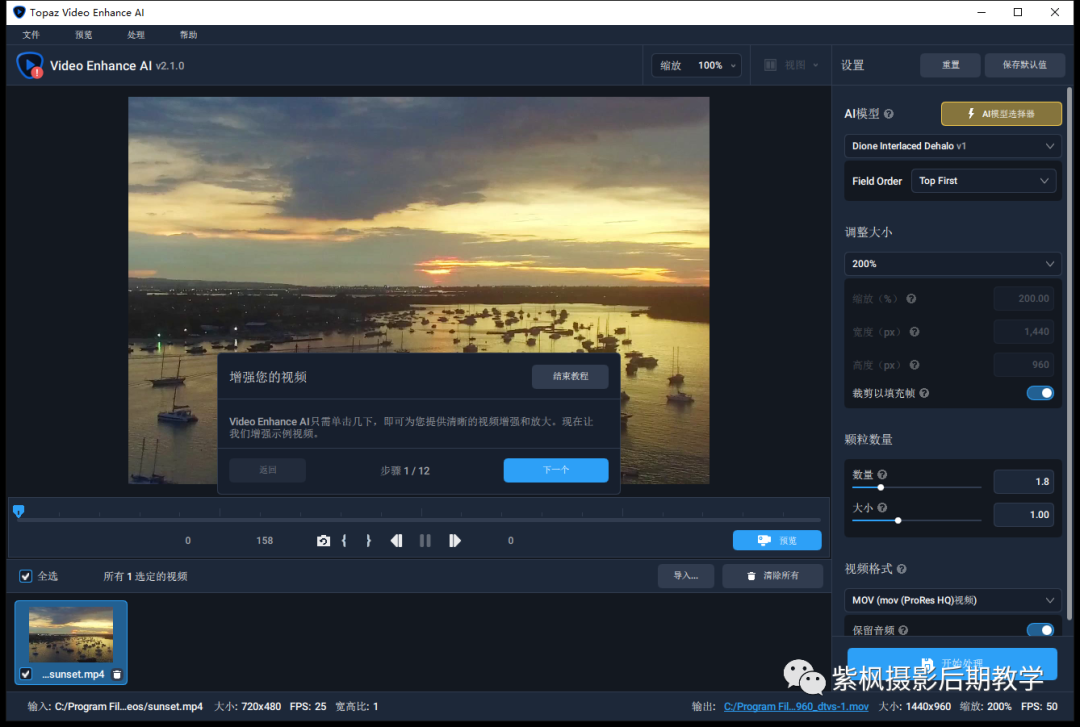The image size is (1080, 727).
Task: Open the 预览 menu
Action: click(x=83, y=35)
